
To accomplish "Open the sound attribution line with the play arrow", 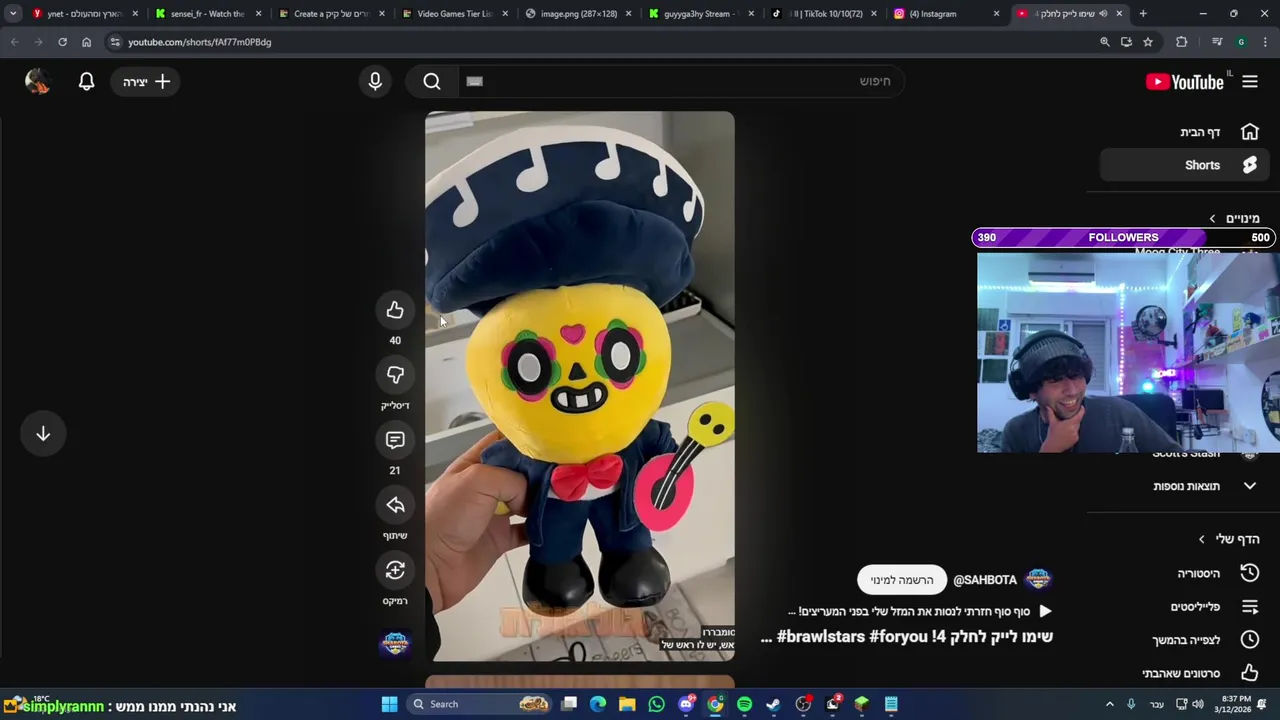I will tap(920, 611).
